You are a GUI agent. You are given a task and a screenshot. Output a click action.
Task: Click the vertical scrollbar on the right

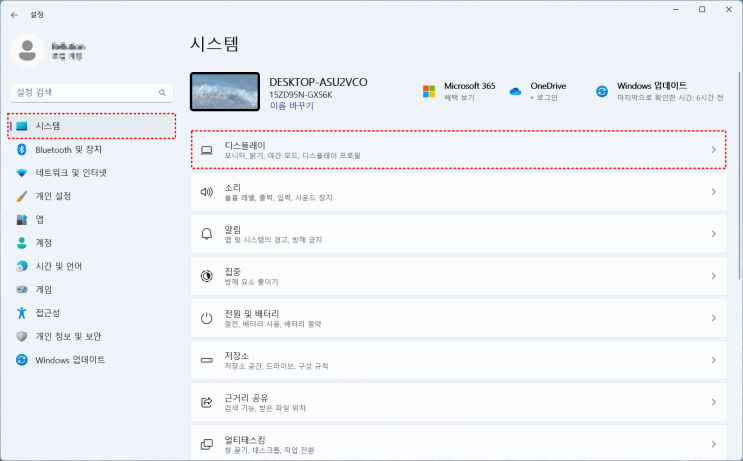pyautogui.click(x=740, y=175)
